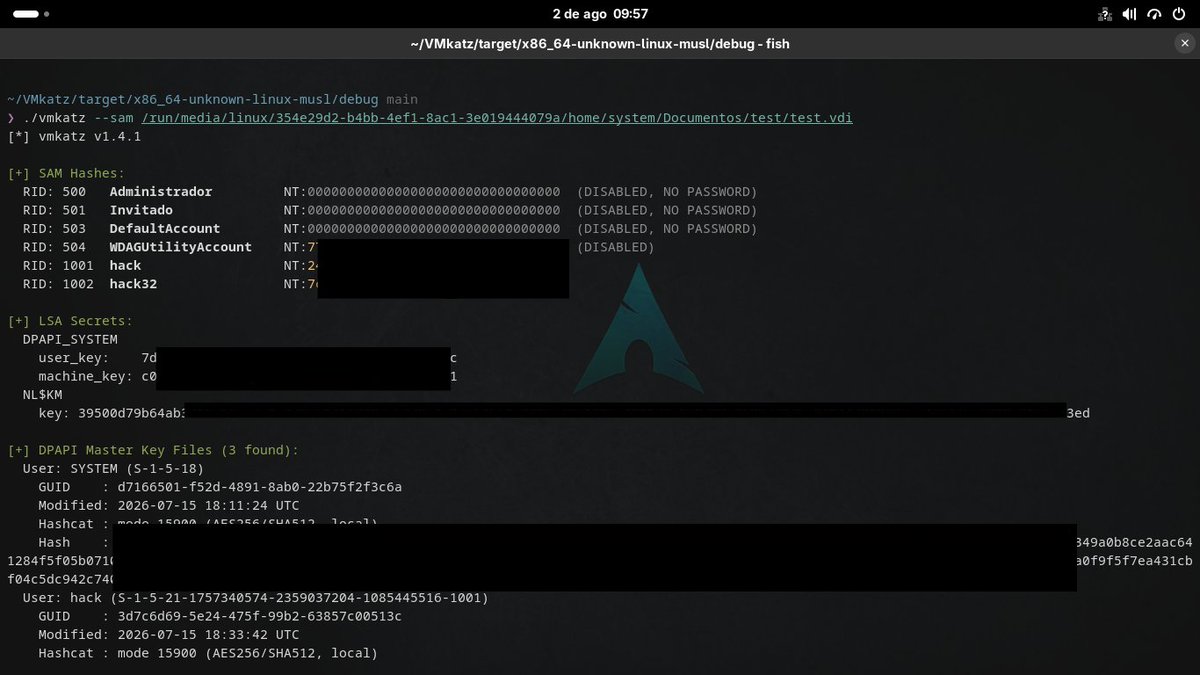Select the hack user SID line ending in -1001

pos(255,598)
